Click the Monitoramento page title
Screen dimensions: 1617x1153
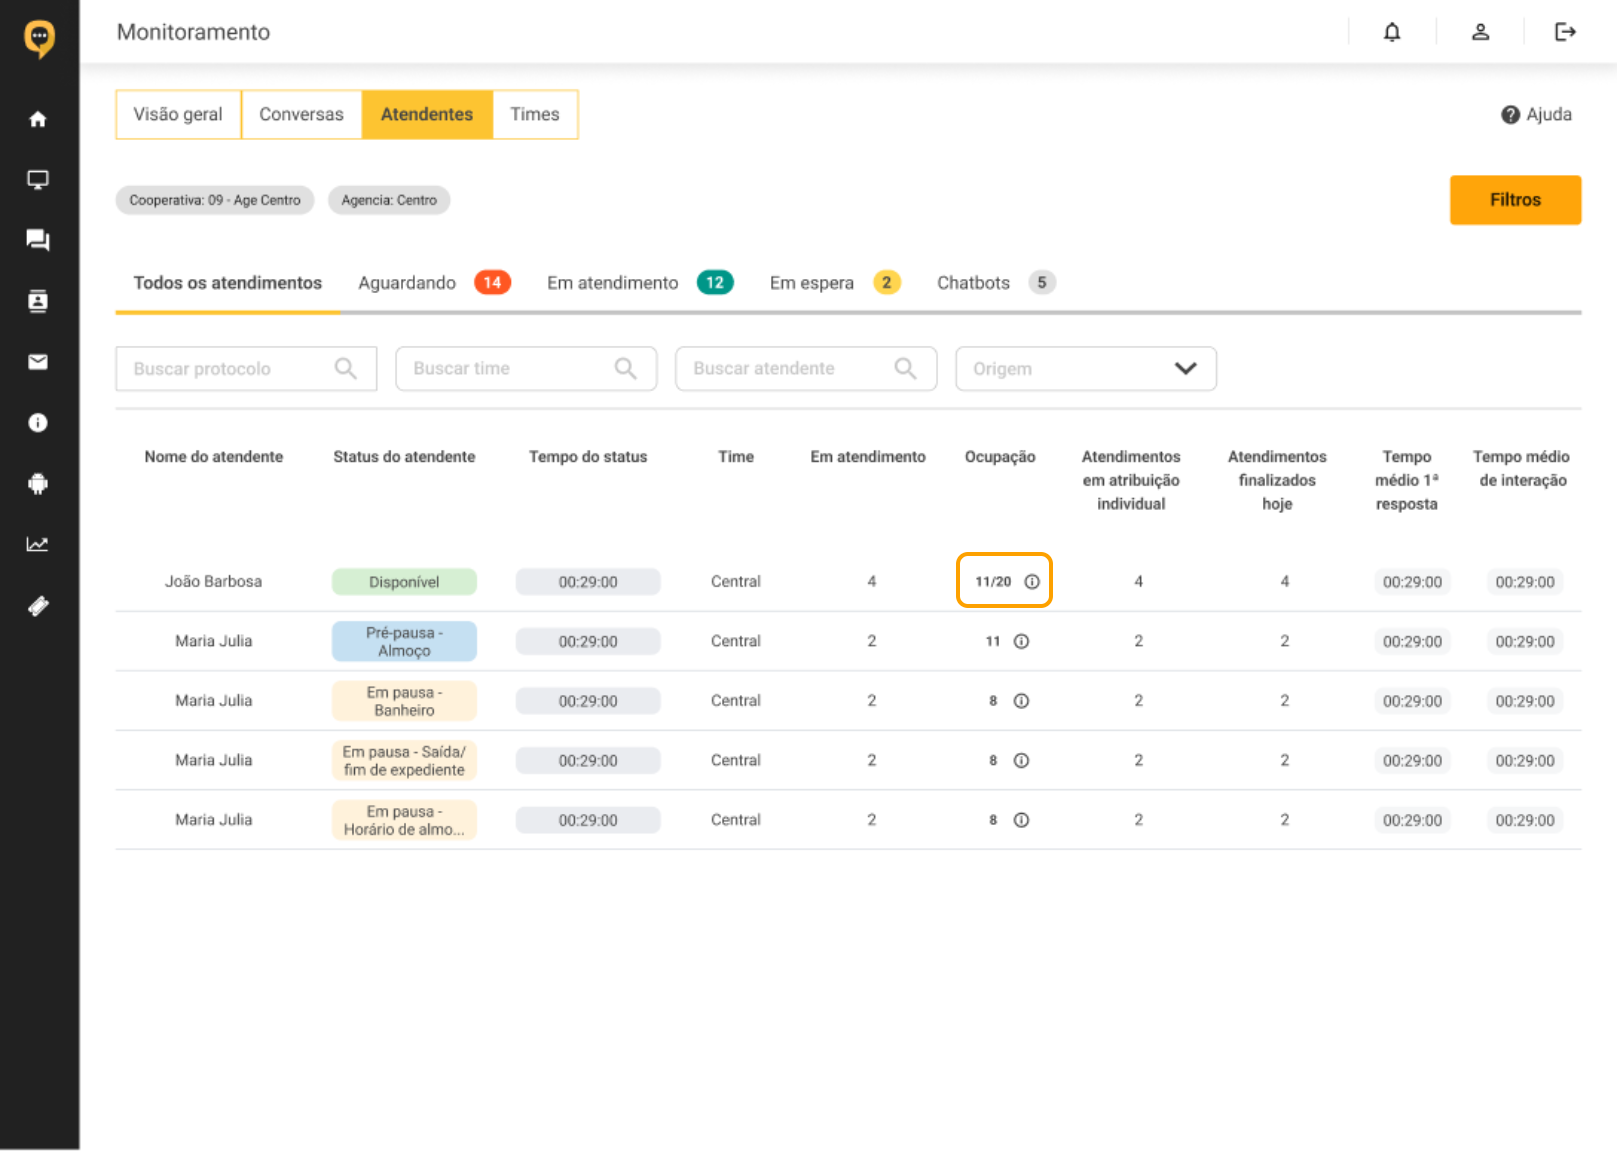tap(193, 32)
